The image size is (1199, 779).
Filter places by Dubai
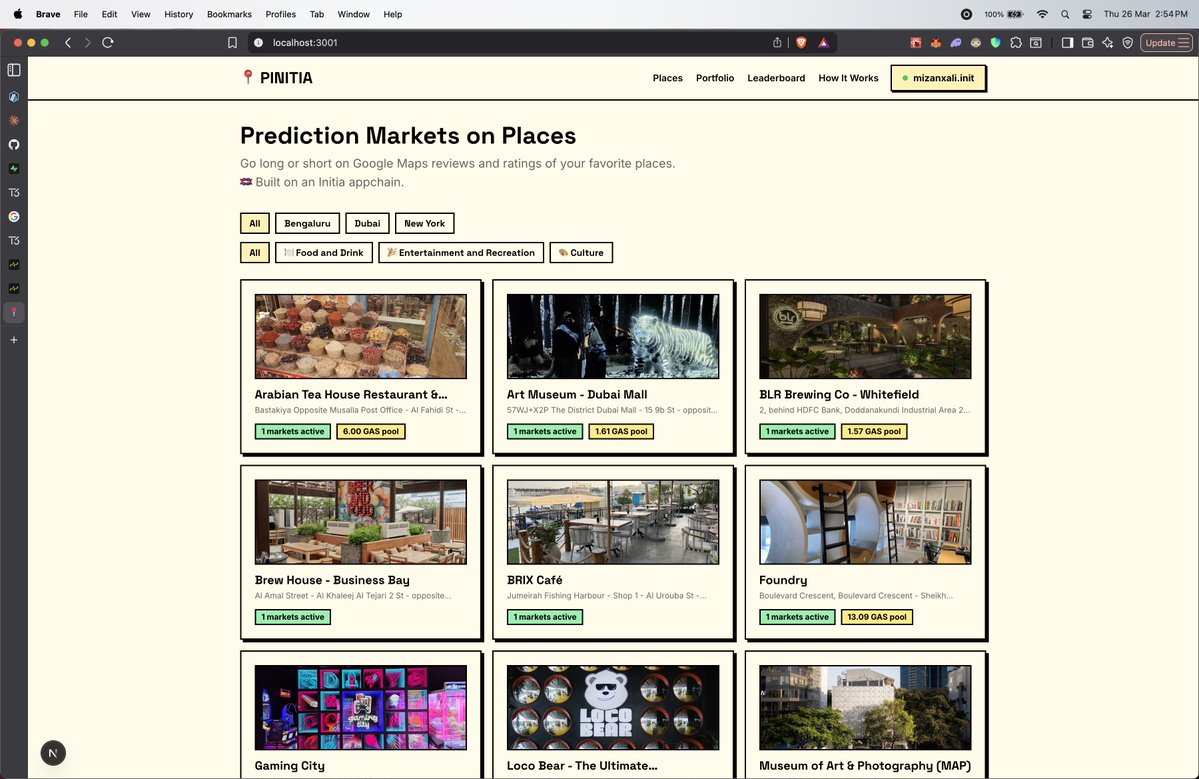click(367, 223)
